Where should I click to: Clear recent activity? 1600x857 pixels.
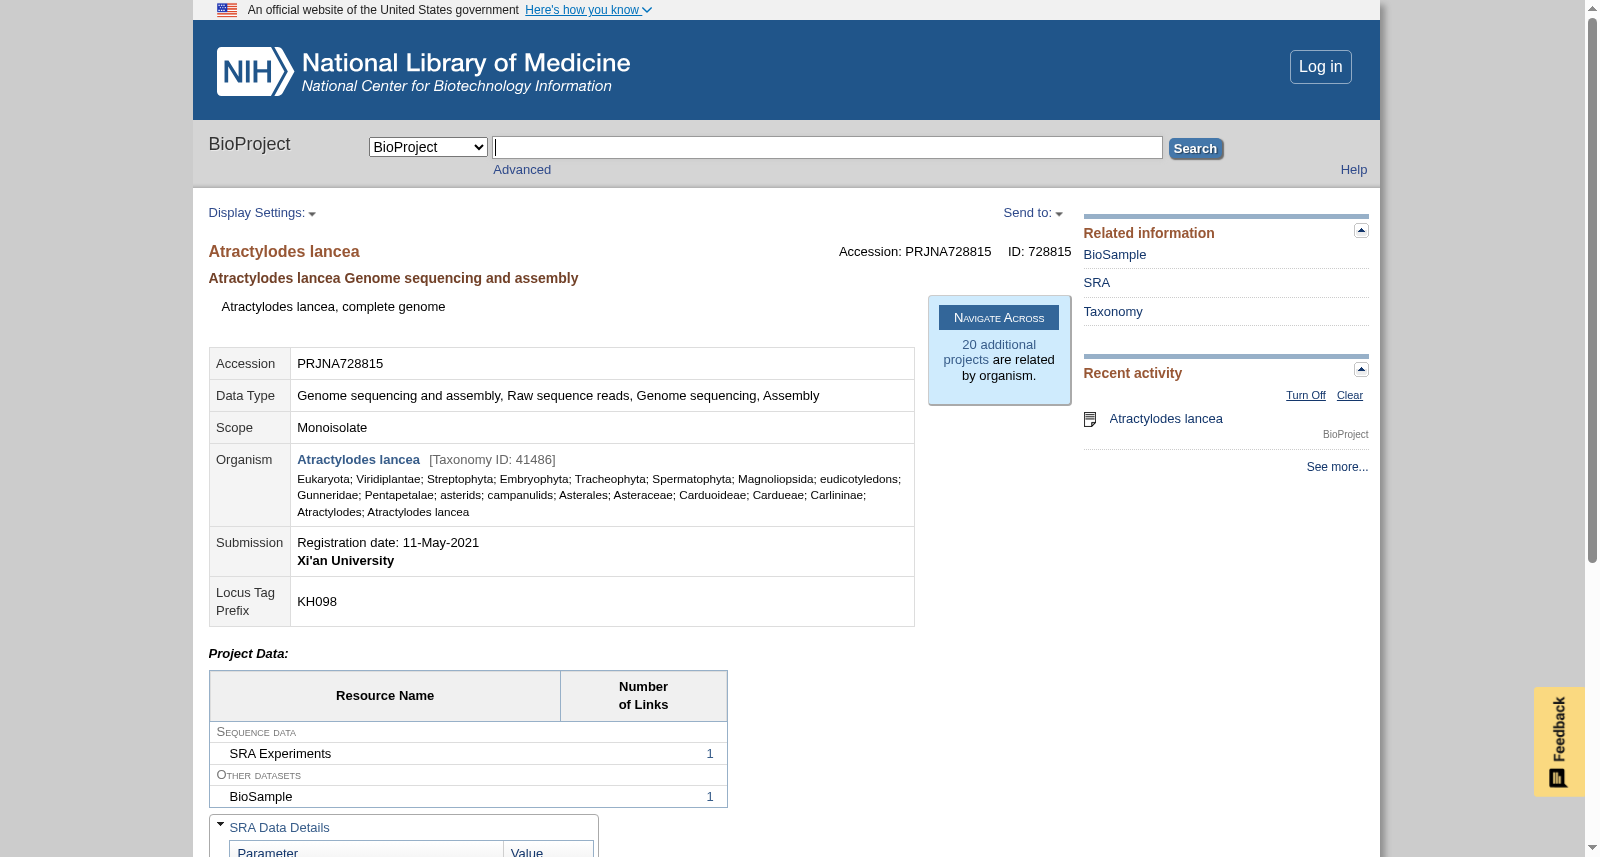click(1350, 396)
